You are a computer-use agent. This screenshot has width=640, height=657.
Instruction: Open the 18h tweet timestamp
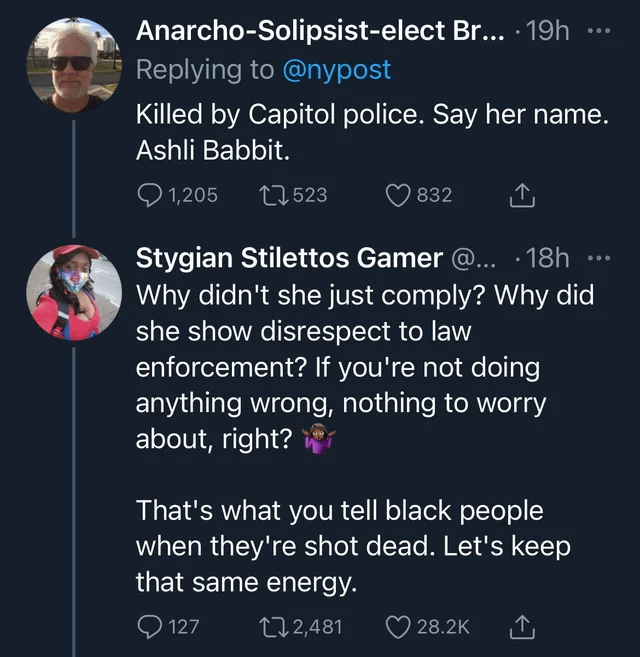(x=547, y=258)
